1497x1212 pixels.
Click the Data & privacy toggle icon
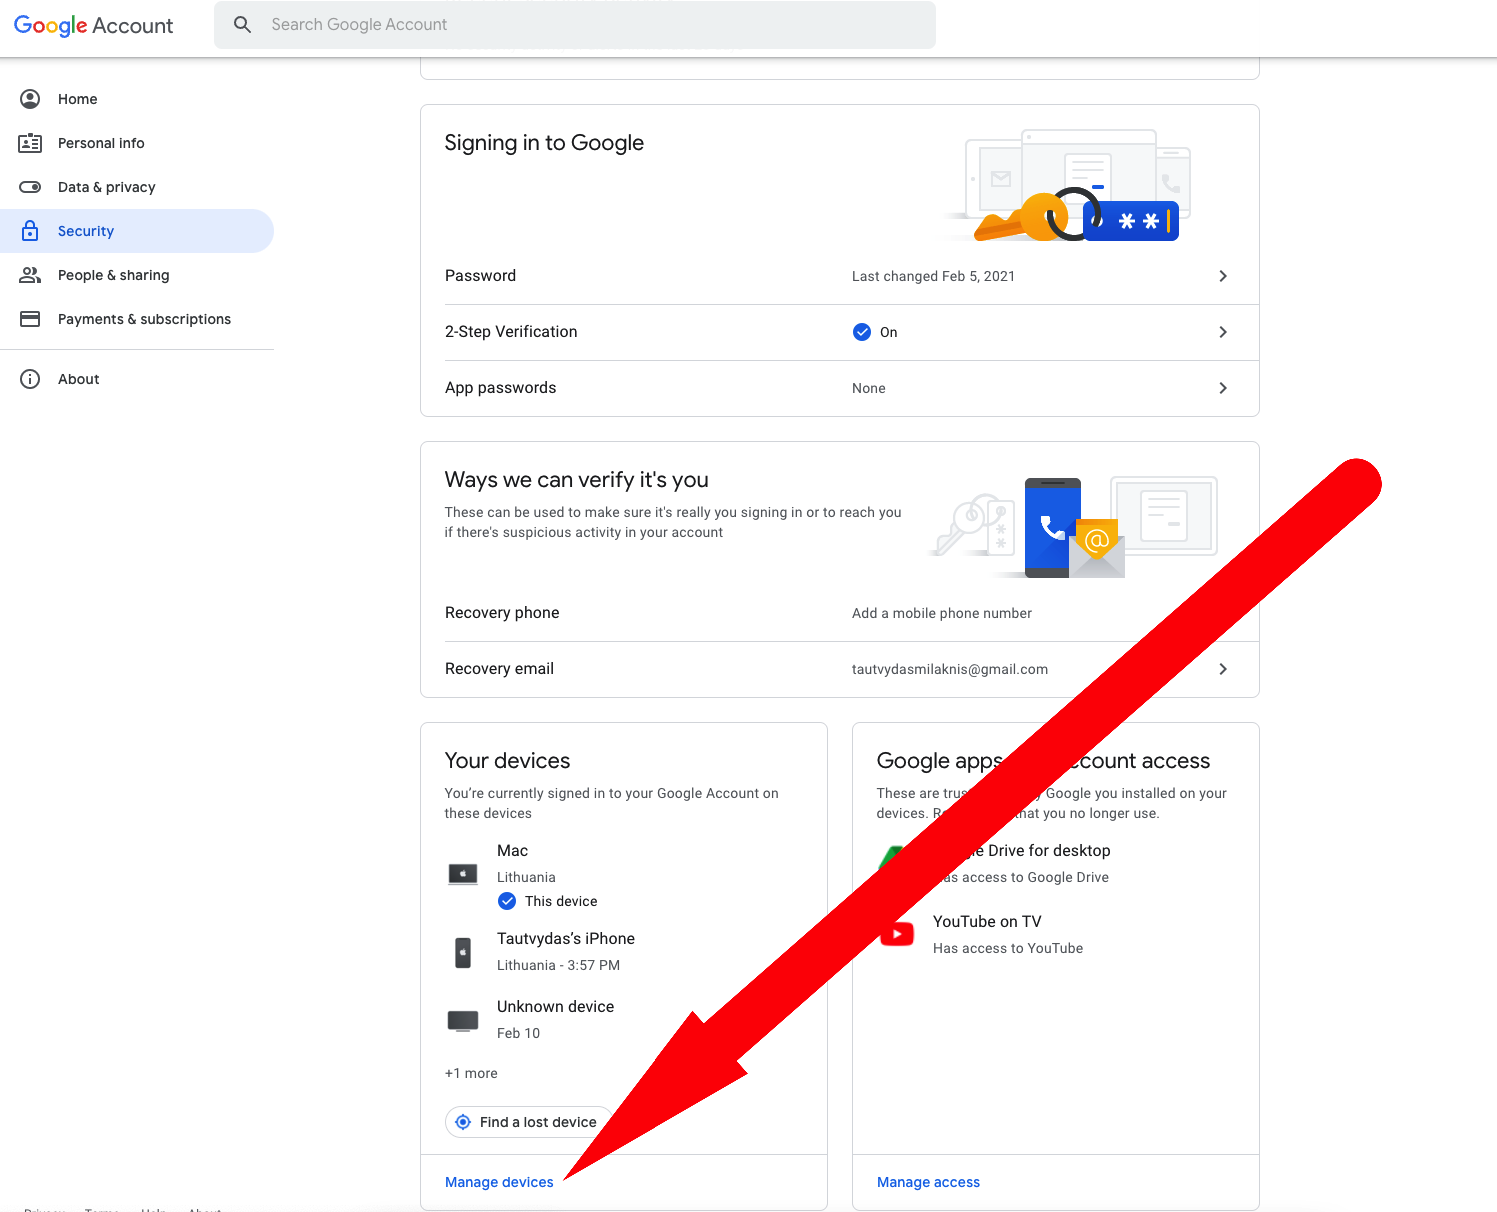coord(30,187)
